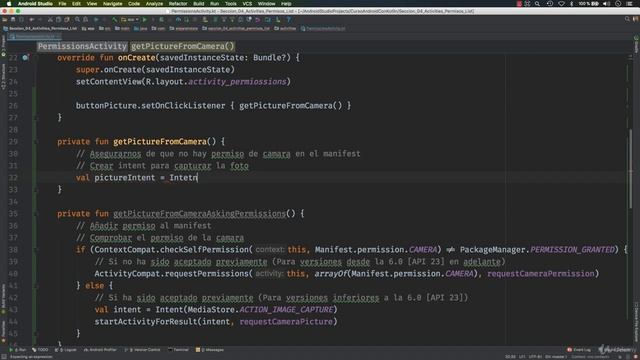This screenshot has width=640, height=360.
Task: Click ACTION_IMAGE_CAPTURE constant on line 43
Action: pyautogui.click(x=286, y=309)
